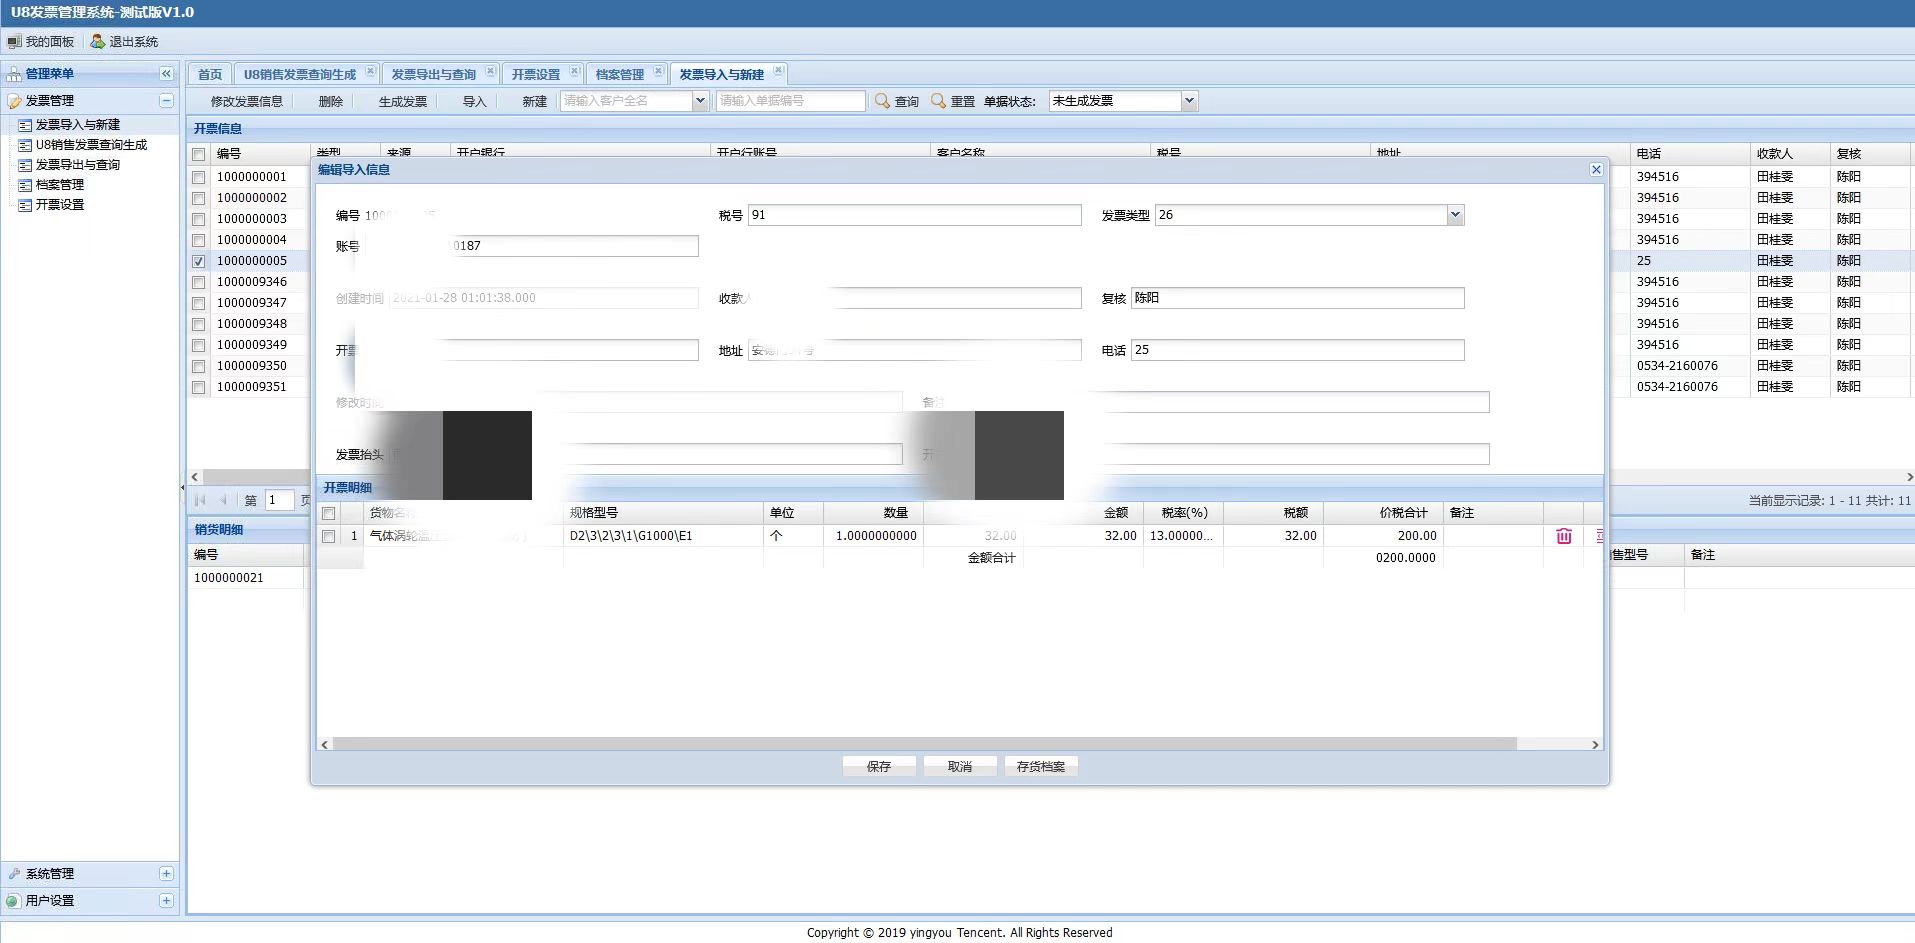Check row 1000000002 checkbox
The width and height of the screenshot is (1915, 943).
click(199, 198)
